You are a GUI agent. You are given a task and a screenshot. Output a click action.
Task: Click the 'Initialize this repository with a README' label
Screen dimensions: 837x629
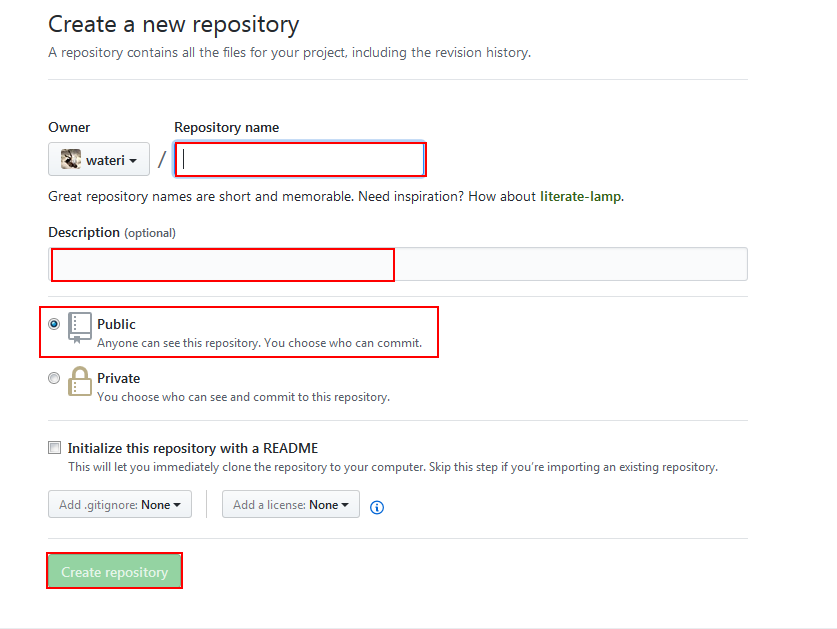tap(193, 448)
